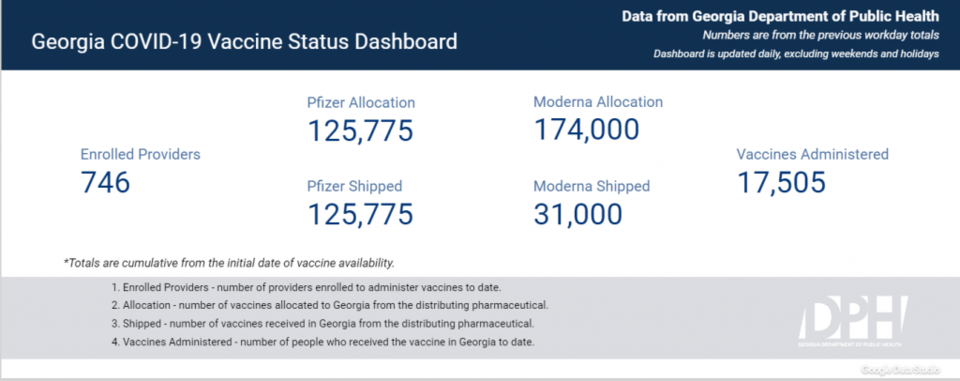Select the Pfizer Shipped figure 125,775
The height and width of the screenshot is (381, 960).
[360, 214]
